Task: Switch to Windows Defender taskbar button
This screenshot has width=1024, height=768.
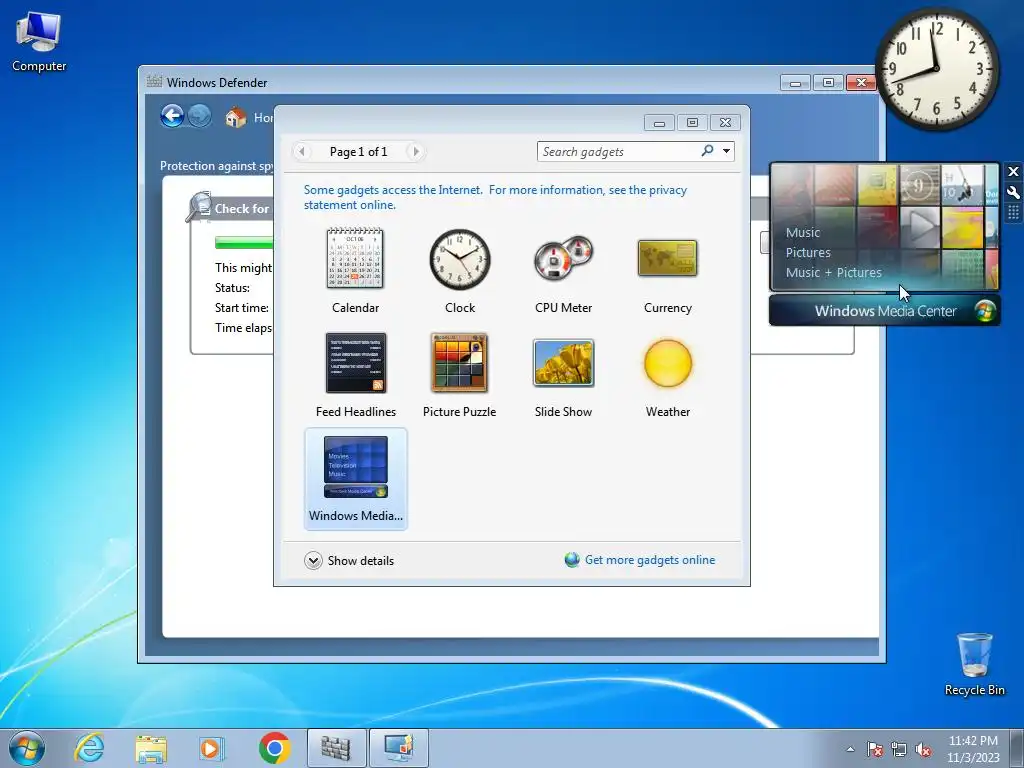Action: 336,748
